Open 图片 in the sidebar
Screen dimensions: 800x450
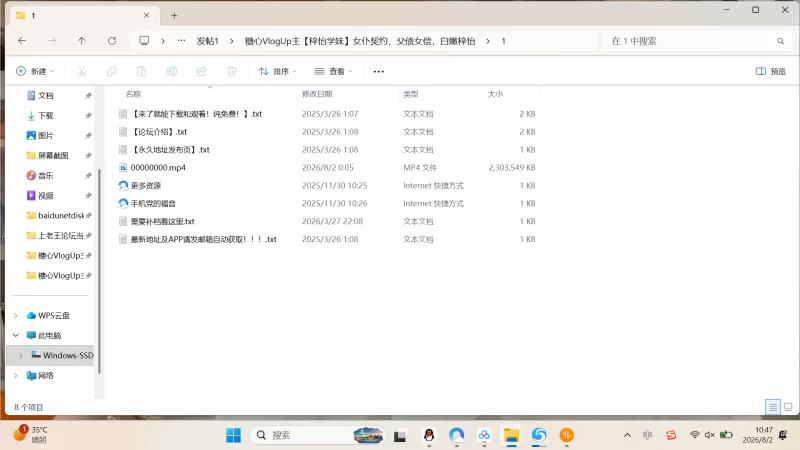click(45, 135)
